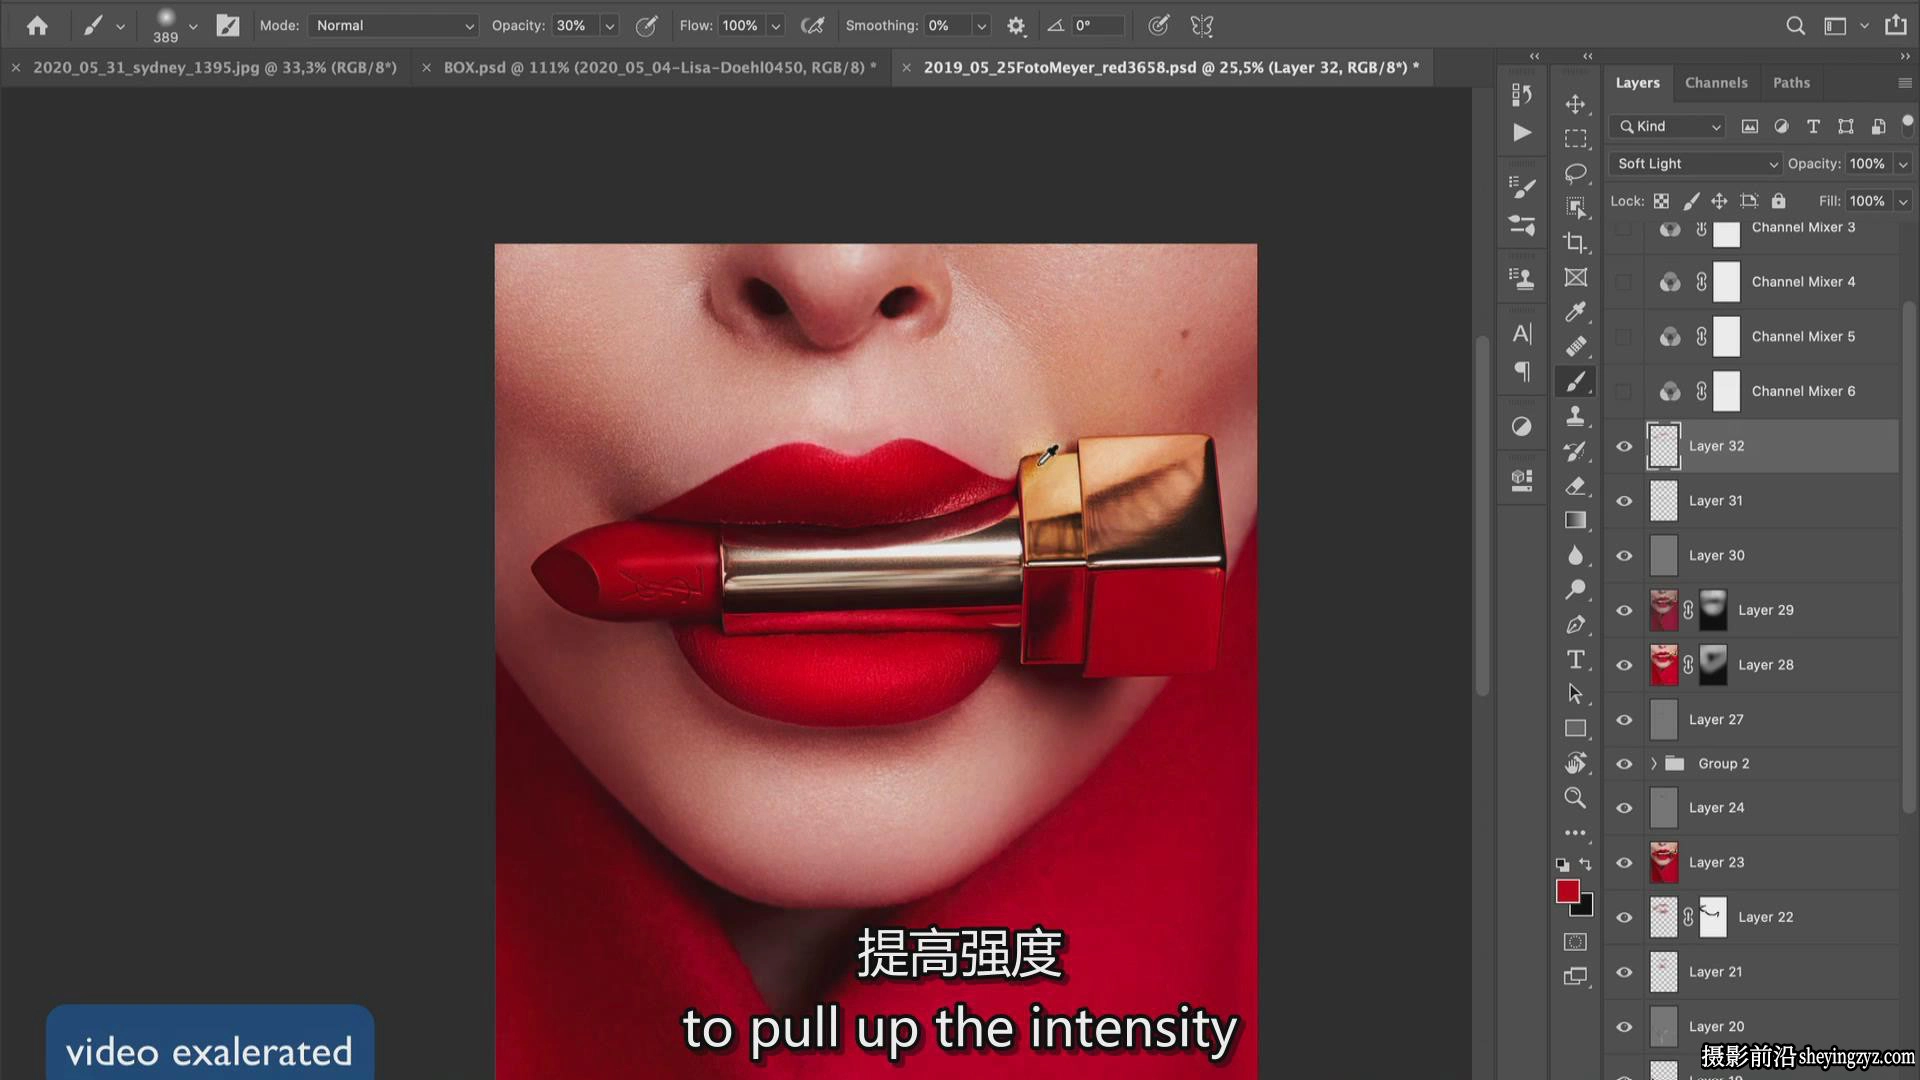Select the Eyedropper tool

tap(1575, 312)
